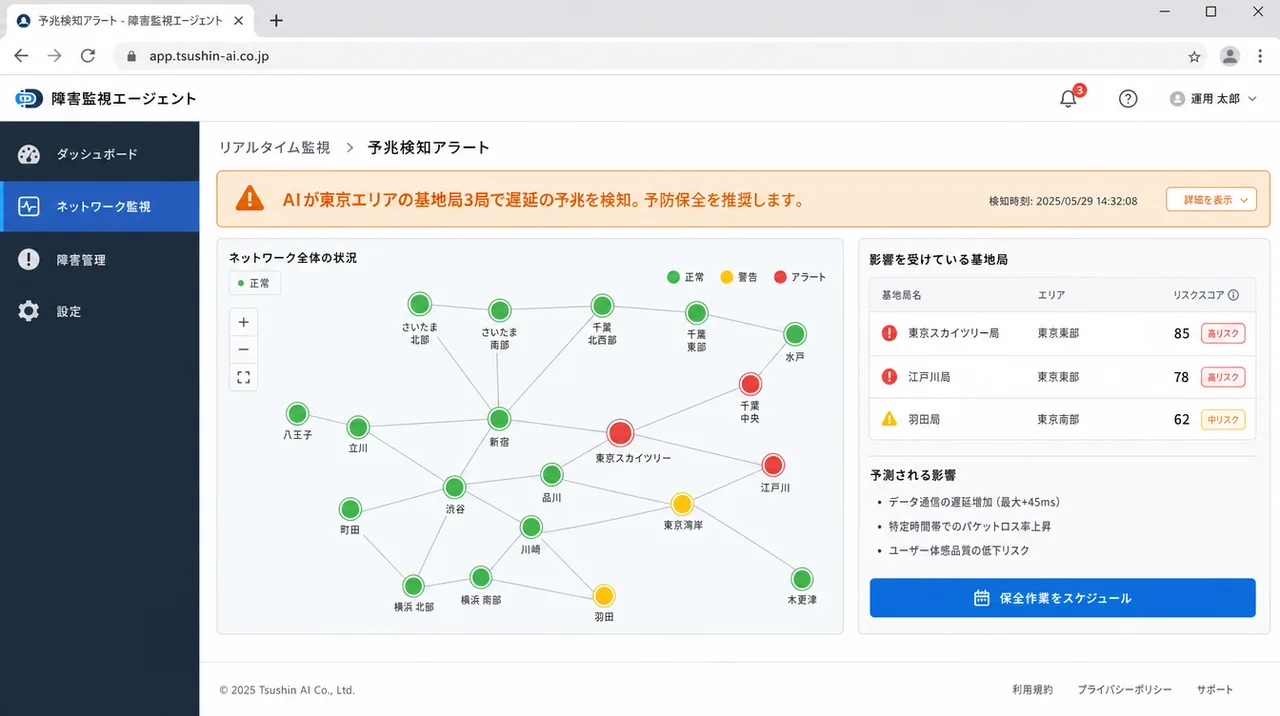Select the 八王子 green node
The width and height of the screenshot is (1280, 716).
click(297, 414)
